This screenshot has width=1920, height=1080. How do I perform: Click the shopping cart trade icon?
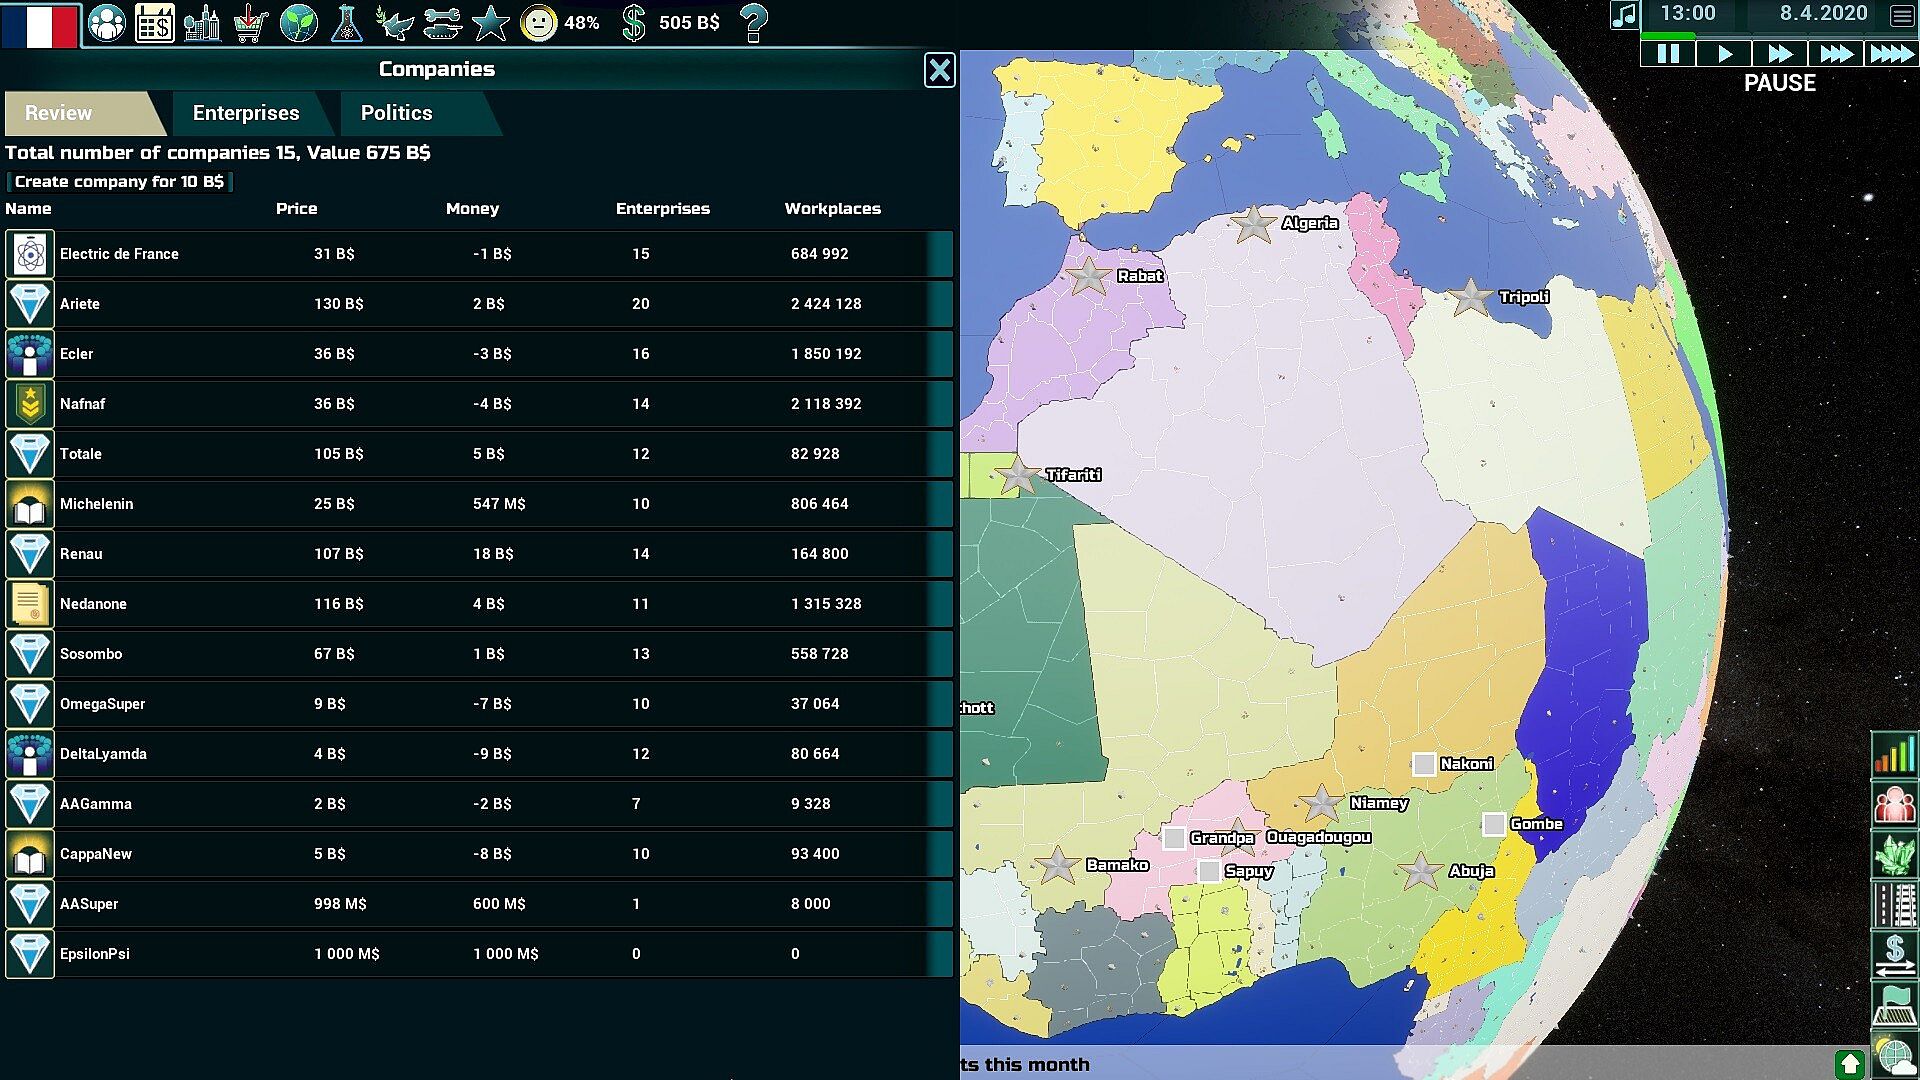click(x=250, y=22)
